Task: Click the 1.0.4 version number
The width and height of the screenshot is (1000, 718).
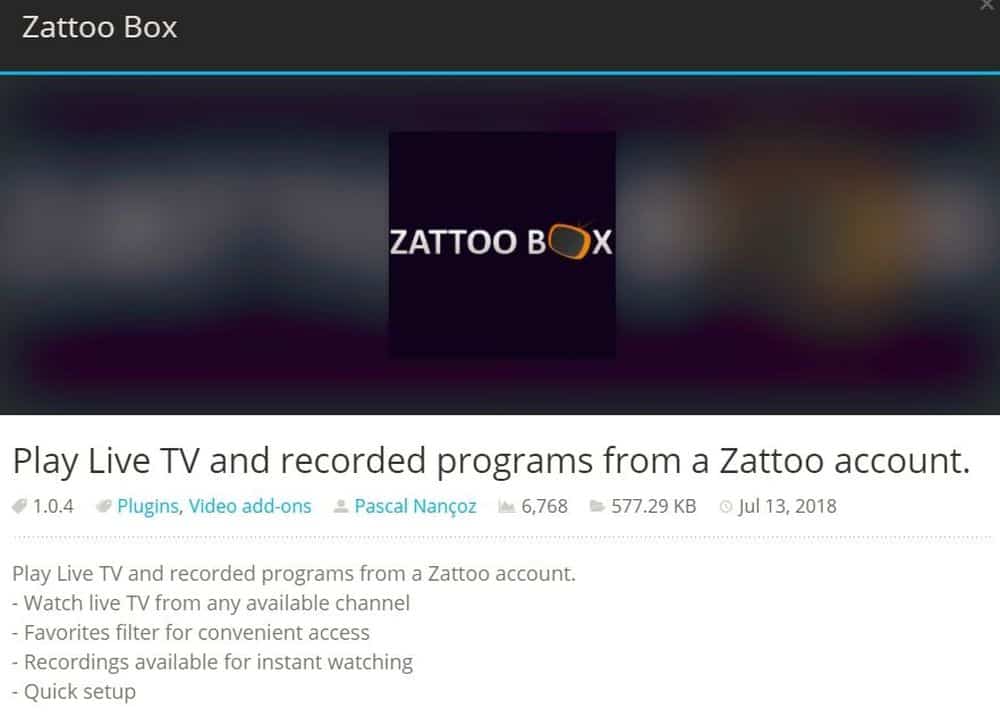Action: tap(53, 506)
